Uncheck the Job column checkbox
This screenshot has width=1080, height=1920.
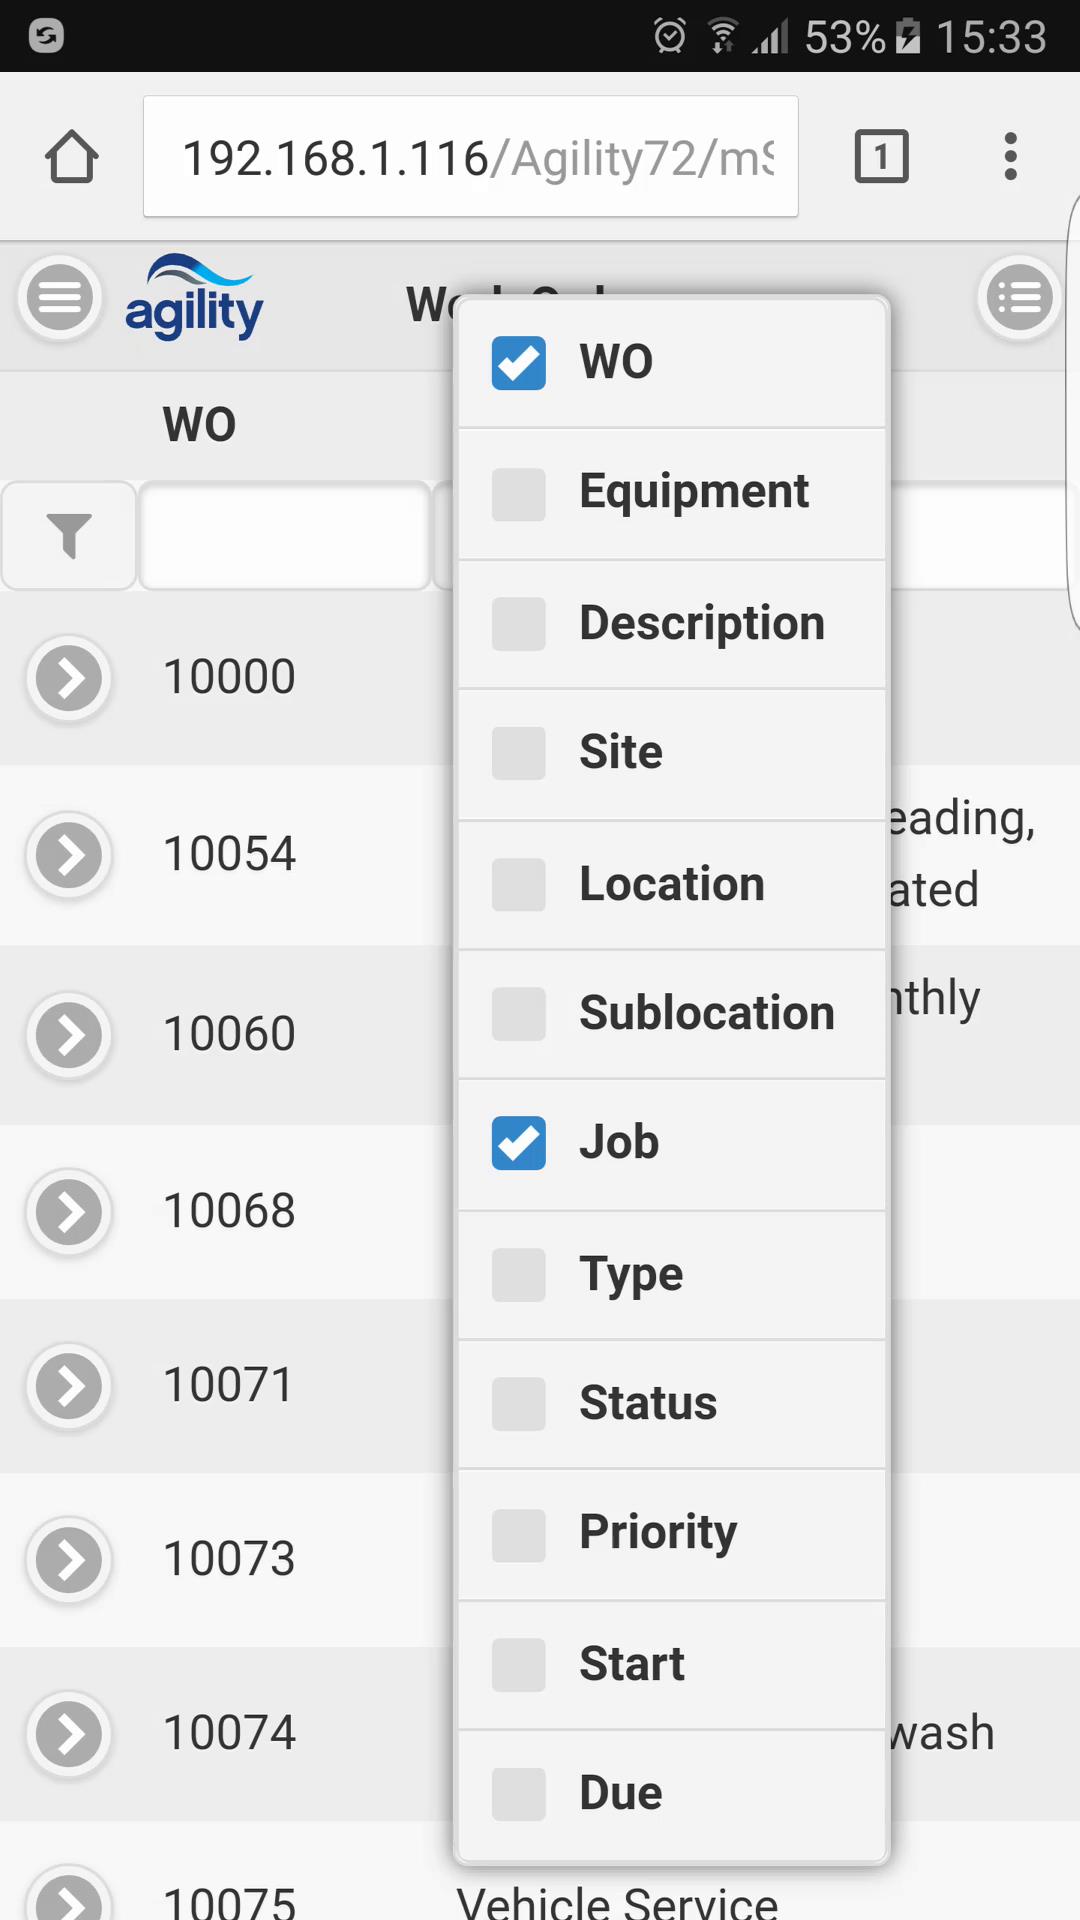519,1143
